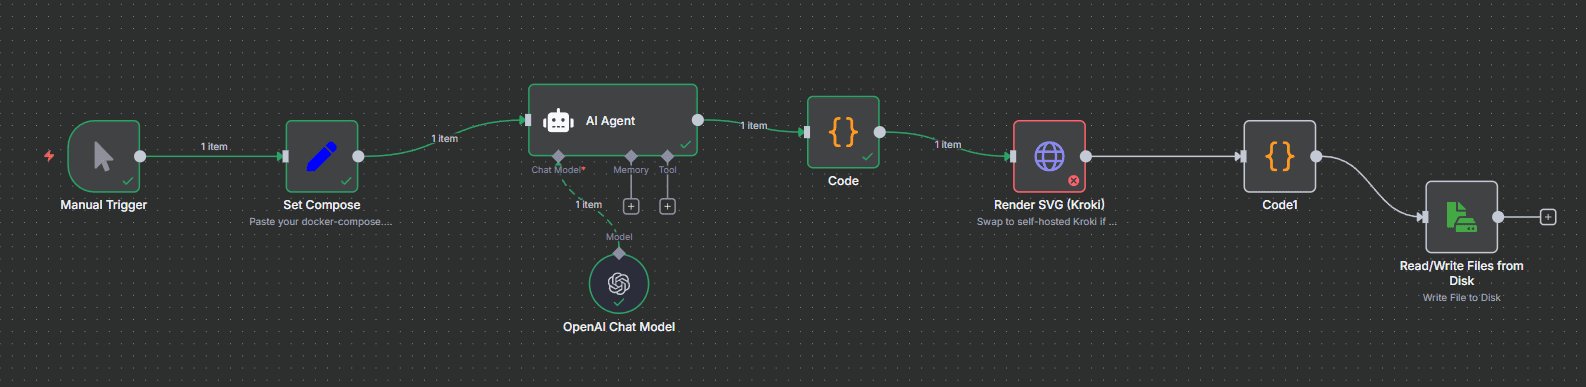Click the Manual Trigger output connector dot

point(140,156)
